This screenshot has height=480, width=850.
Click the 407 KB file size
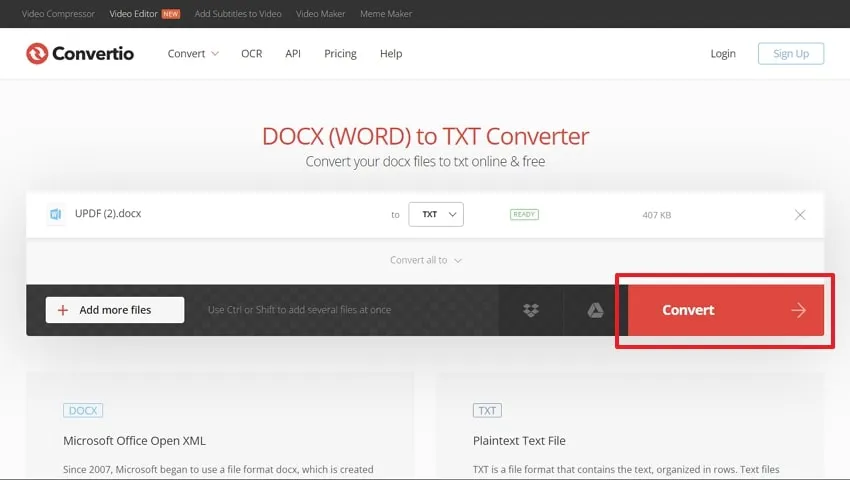tap(656, 215)
